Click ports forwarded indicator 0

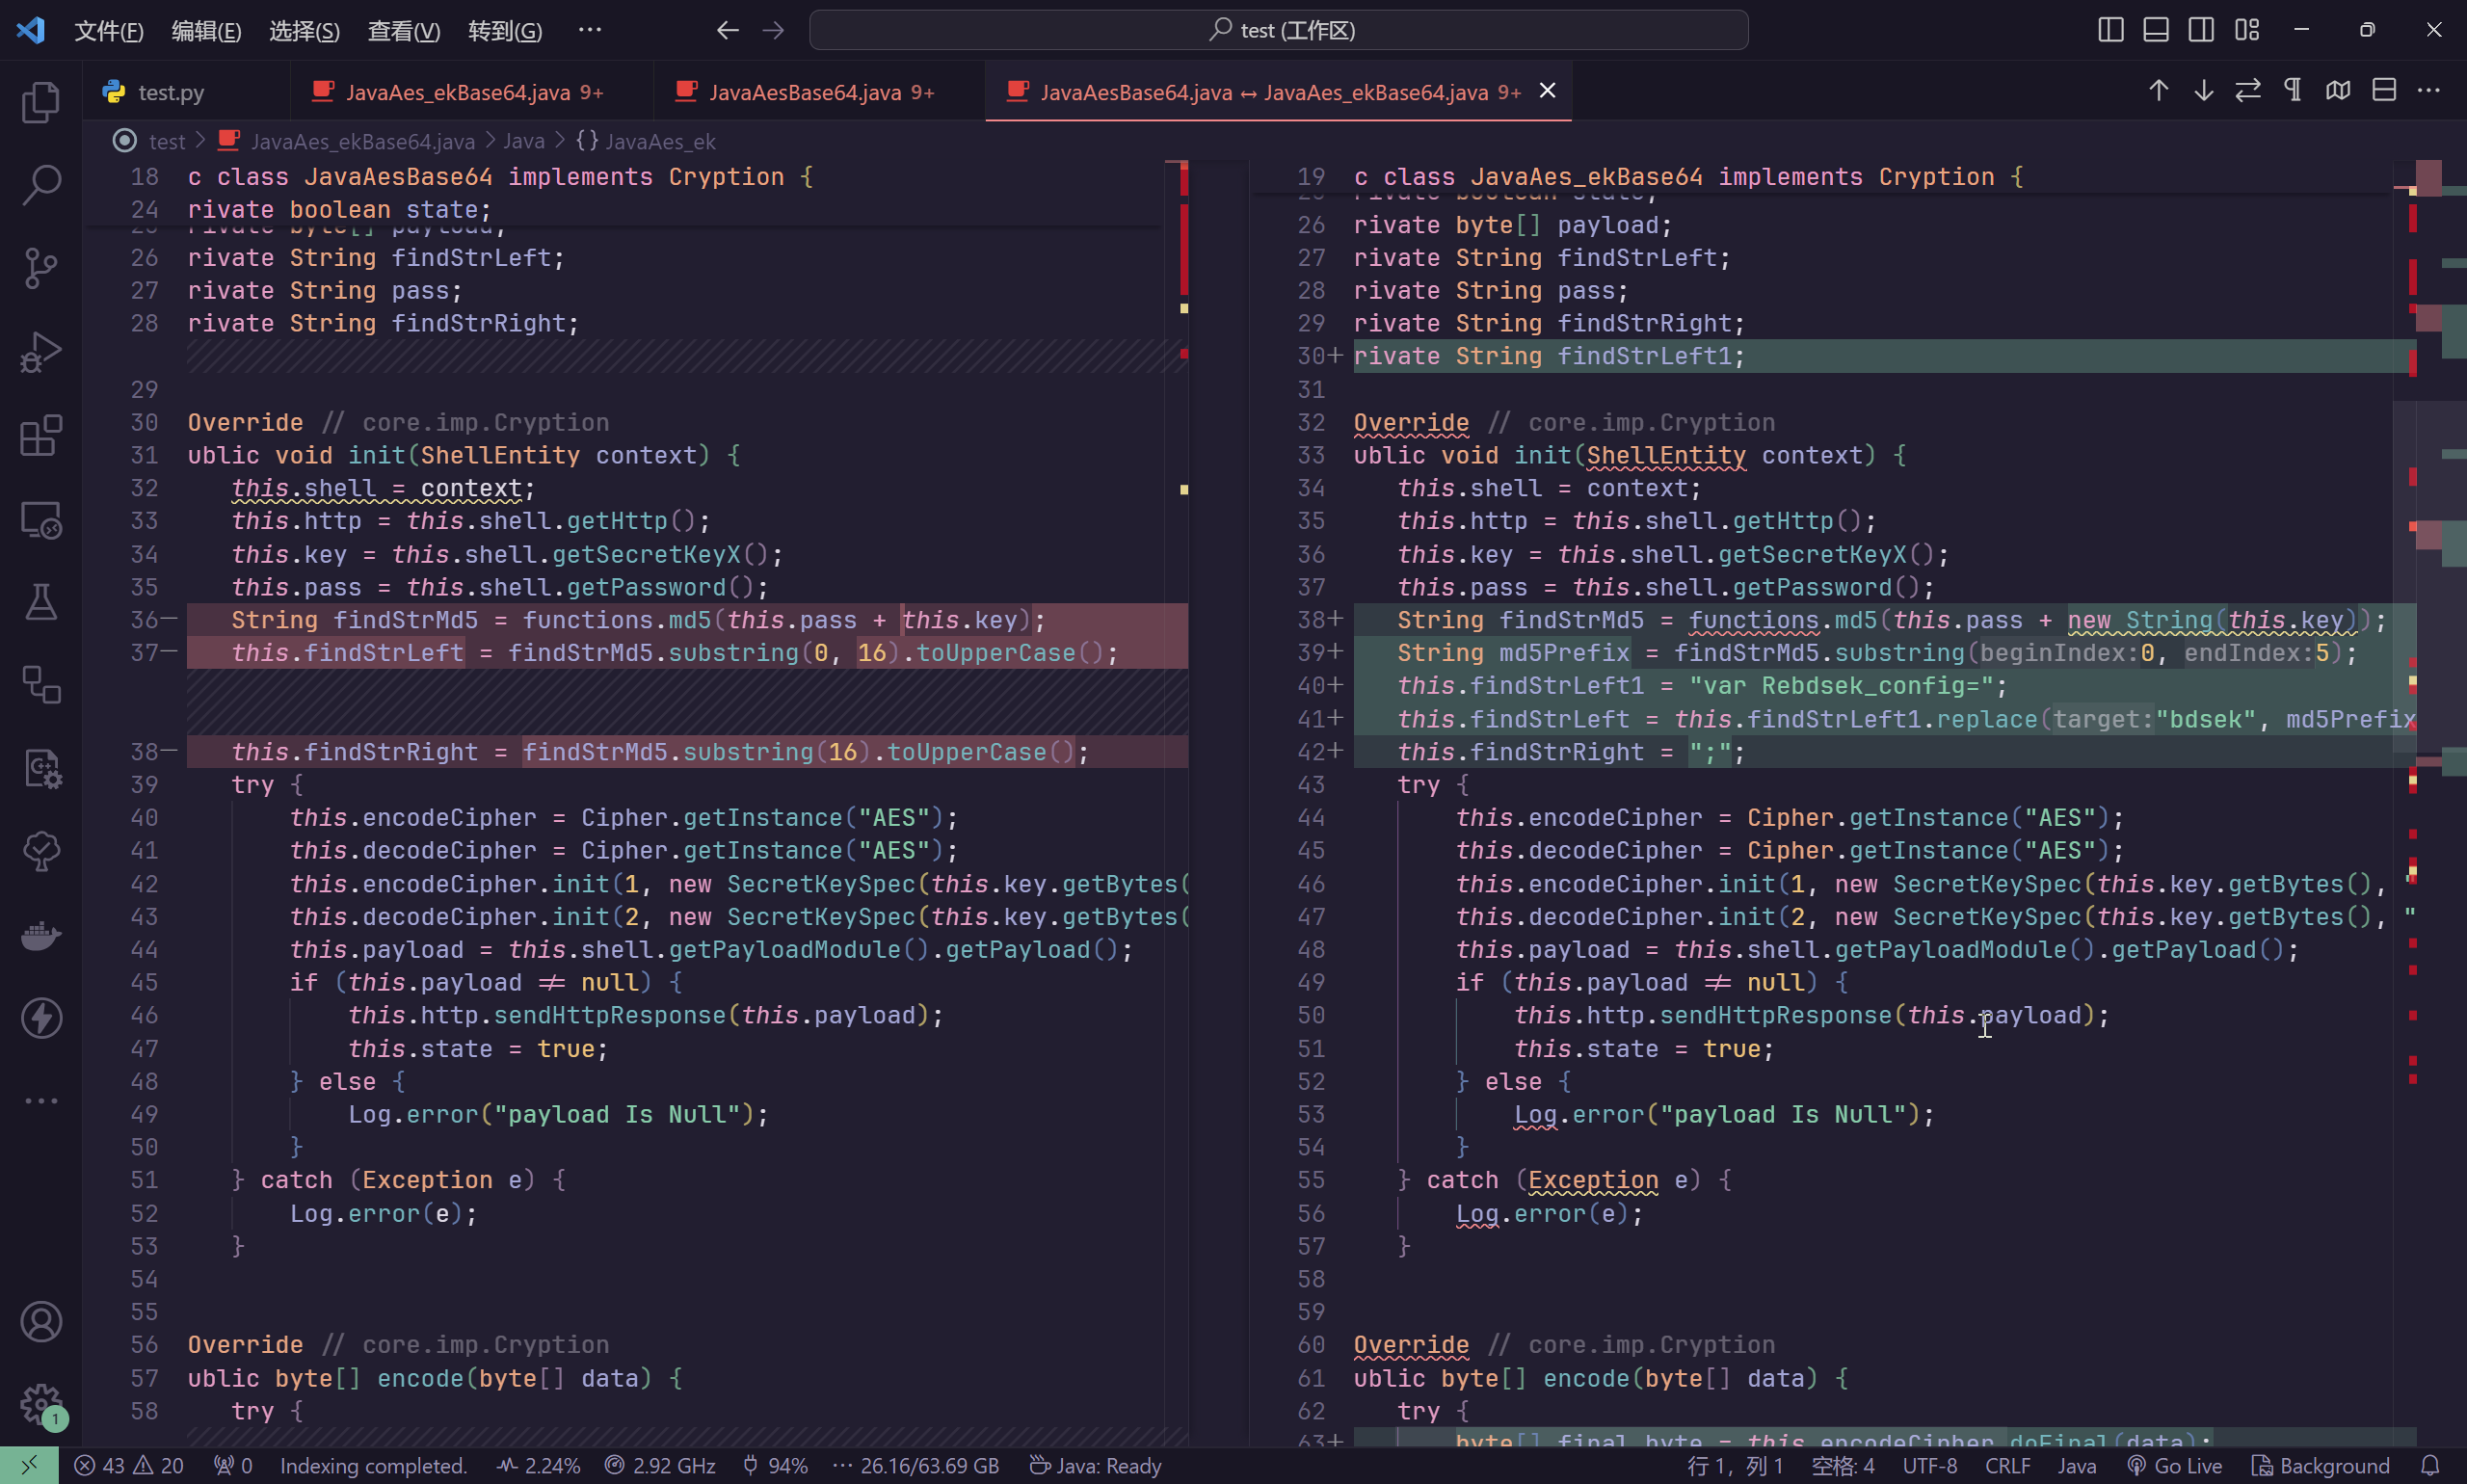pos(233,1465)
